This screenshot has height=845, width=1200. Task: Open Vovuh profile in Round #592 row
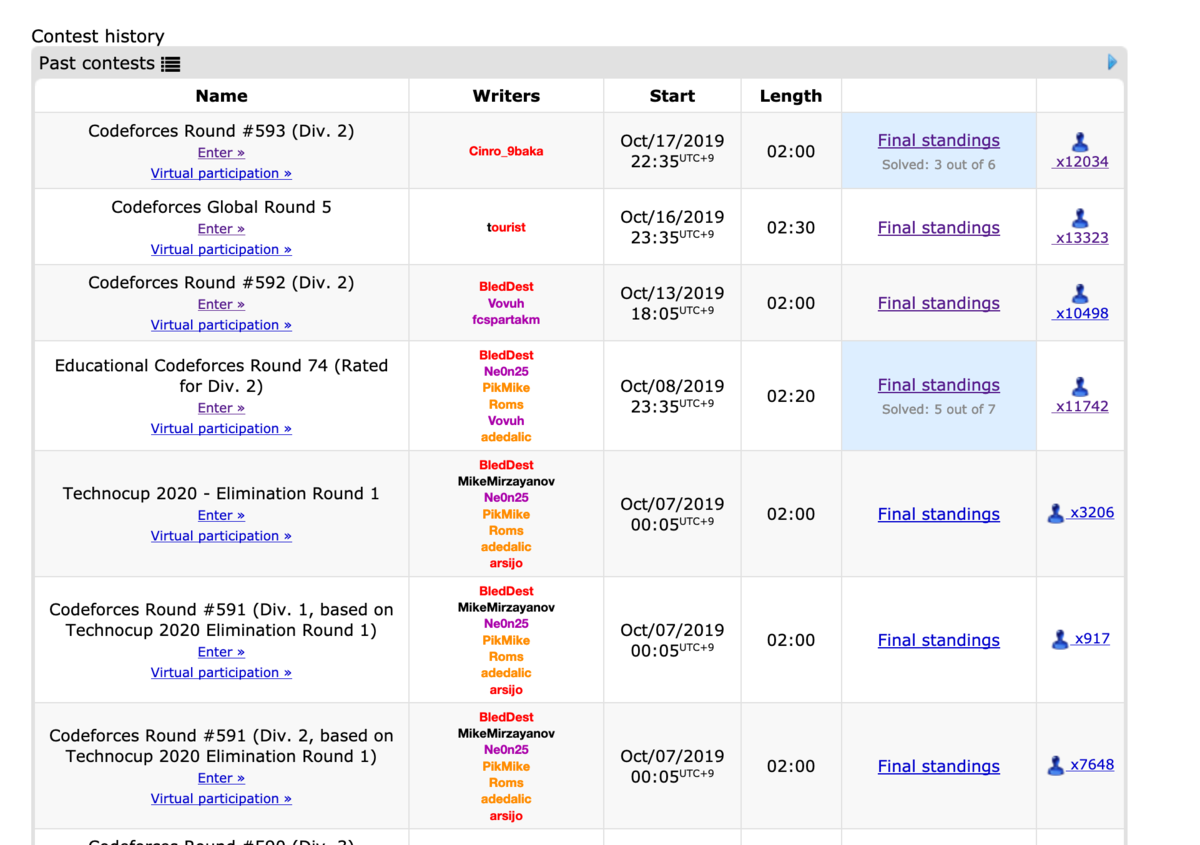pos(506,304)
